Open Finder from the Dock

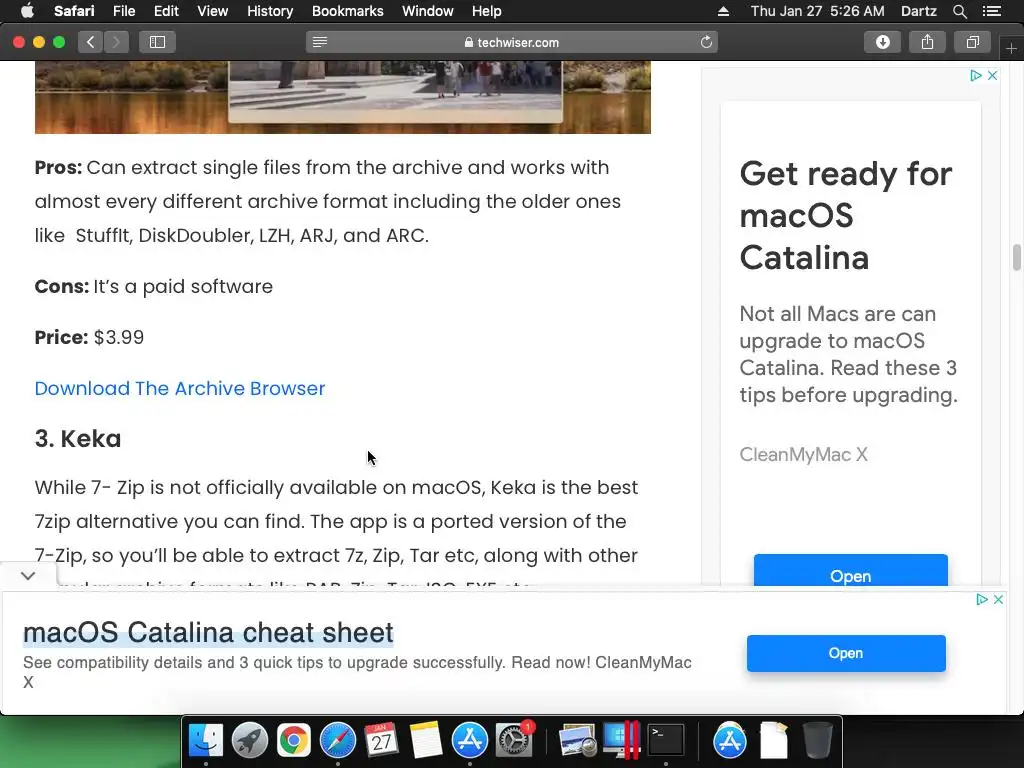coord(206,741)
